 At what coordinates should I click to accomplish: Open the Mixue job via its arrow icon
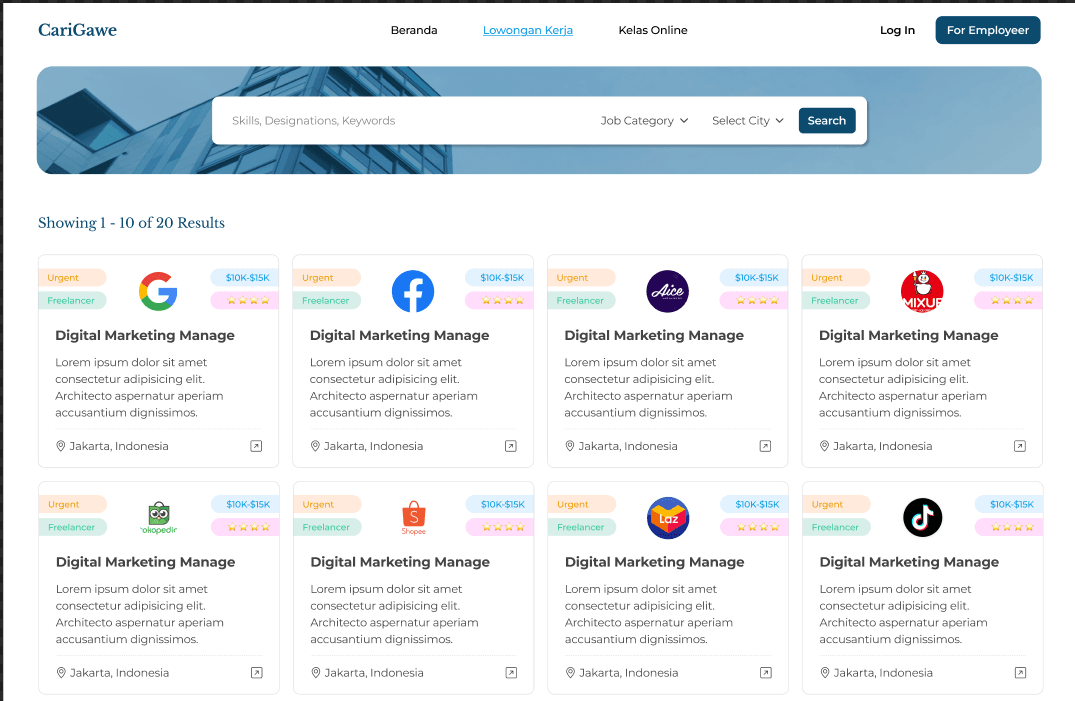pos(1020,447)
